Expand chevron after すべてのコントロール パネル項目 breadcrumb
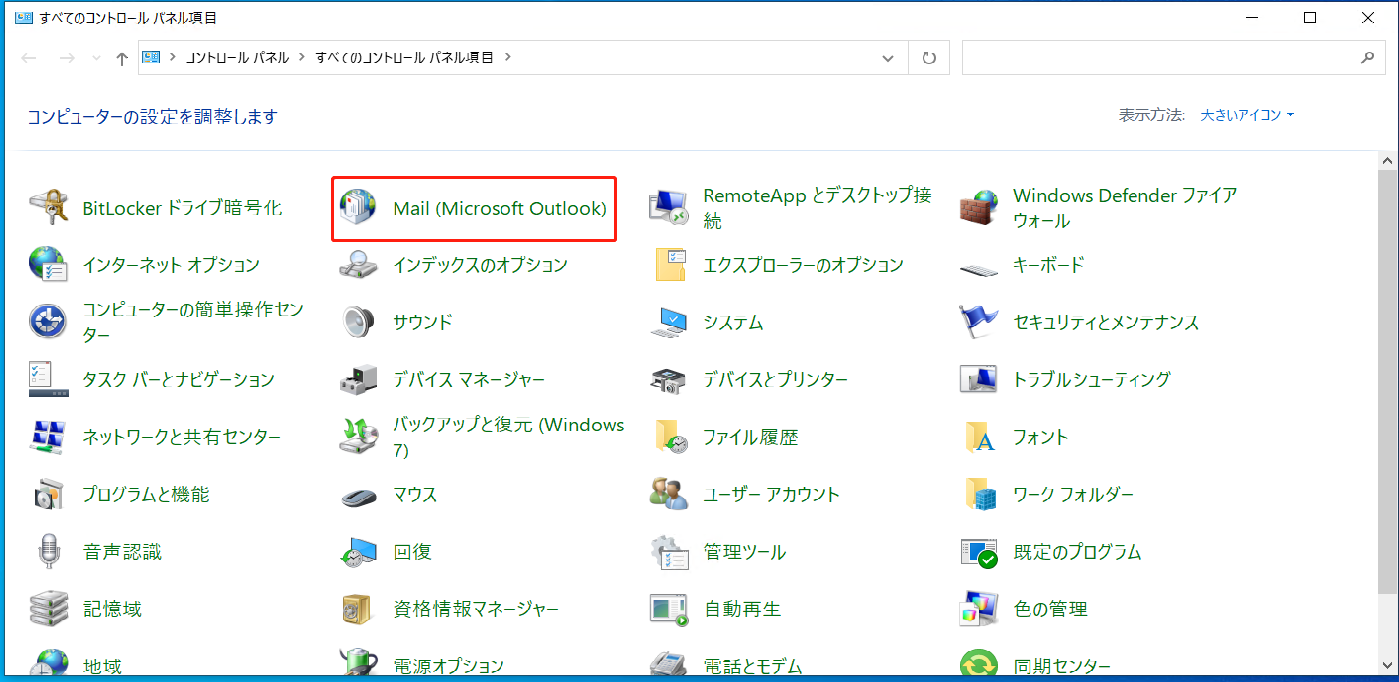Viewport: 1399px width, 682px height. coord(508,58)
